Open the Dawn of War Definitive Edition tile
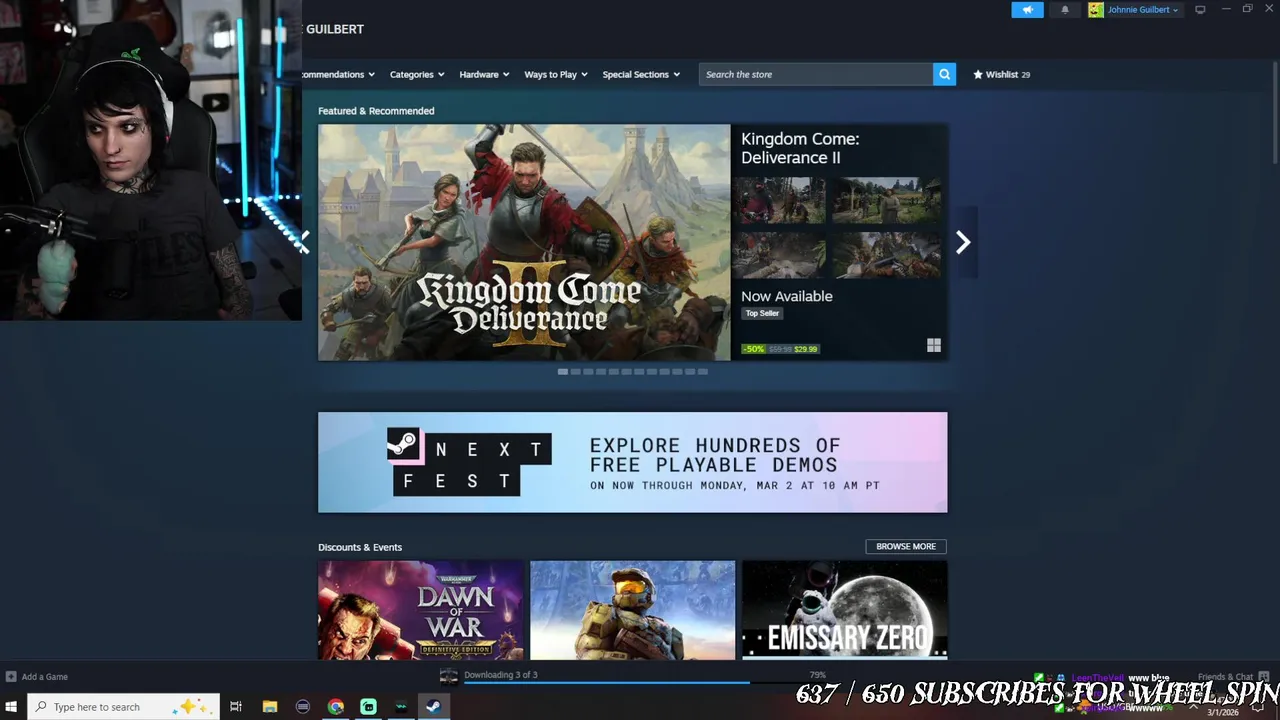This screenshot has width=1280, height=720. (421, 610)
